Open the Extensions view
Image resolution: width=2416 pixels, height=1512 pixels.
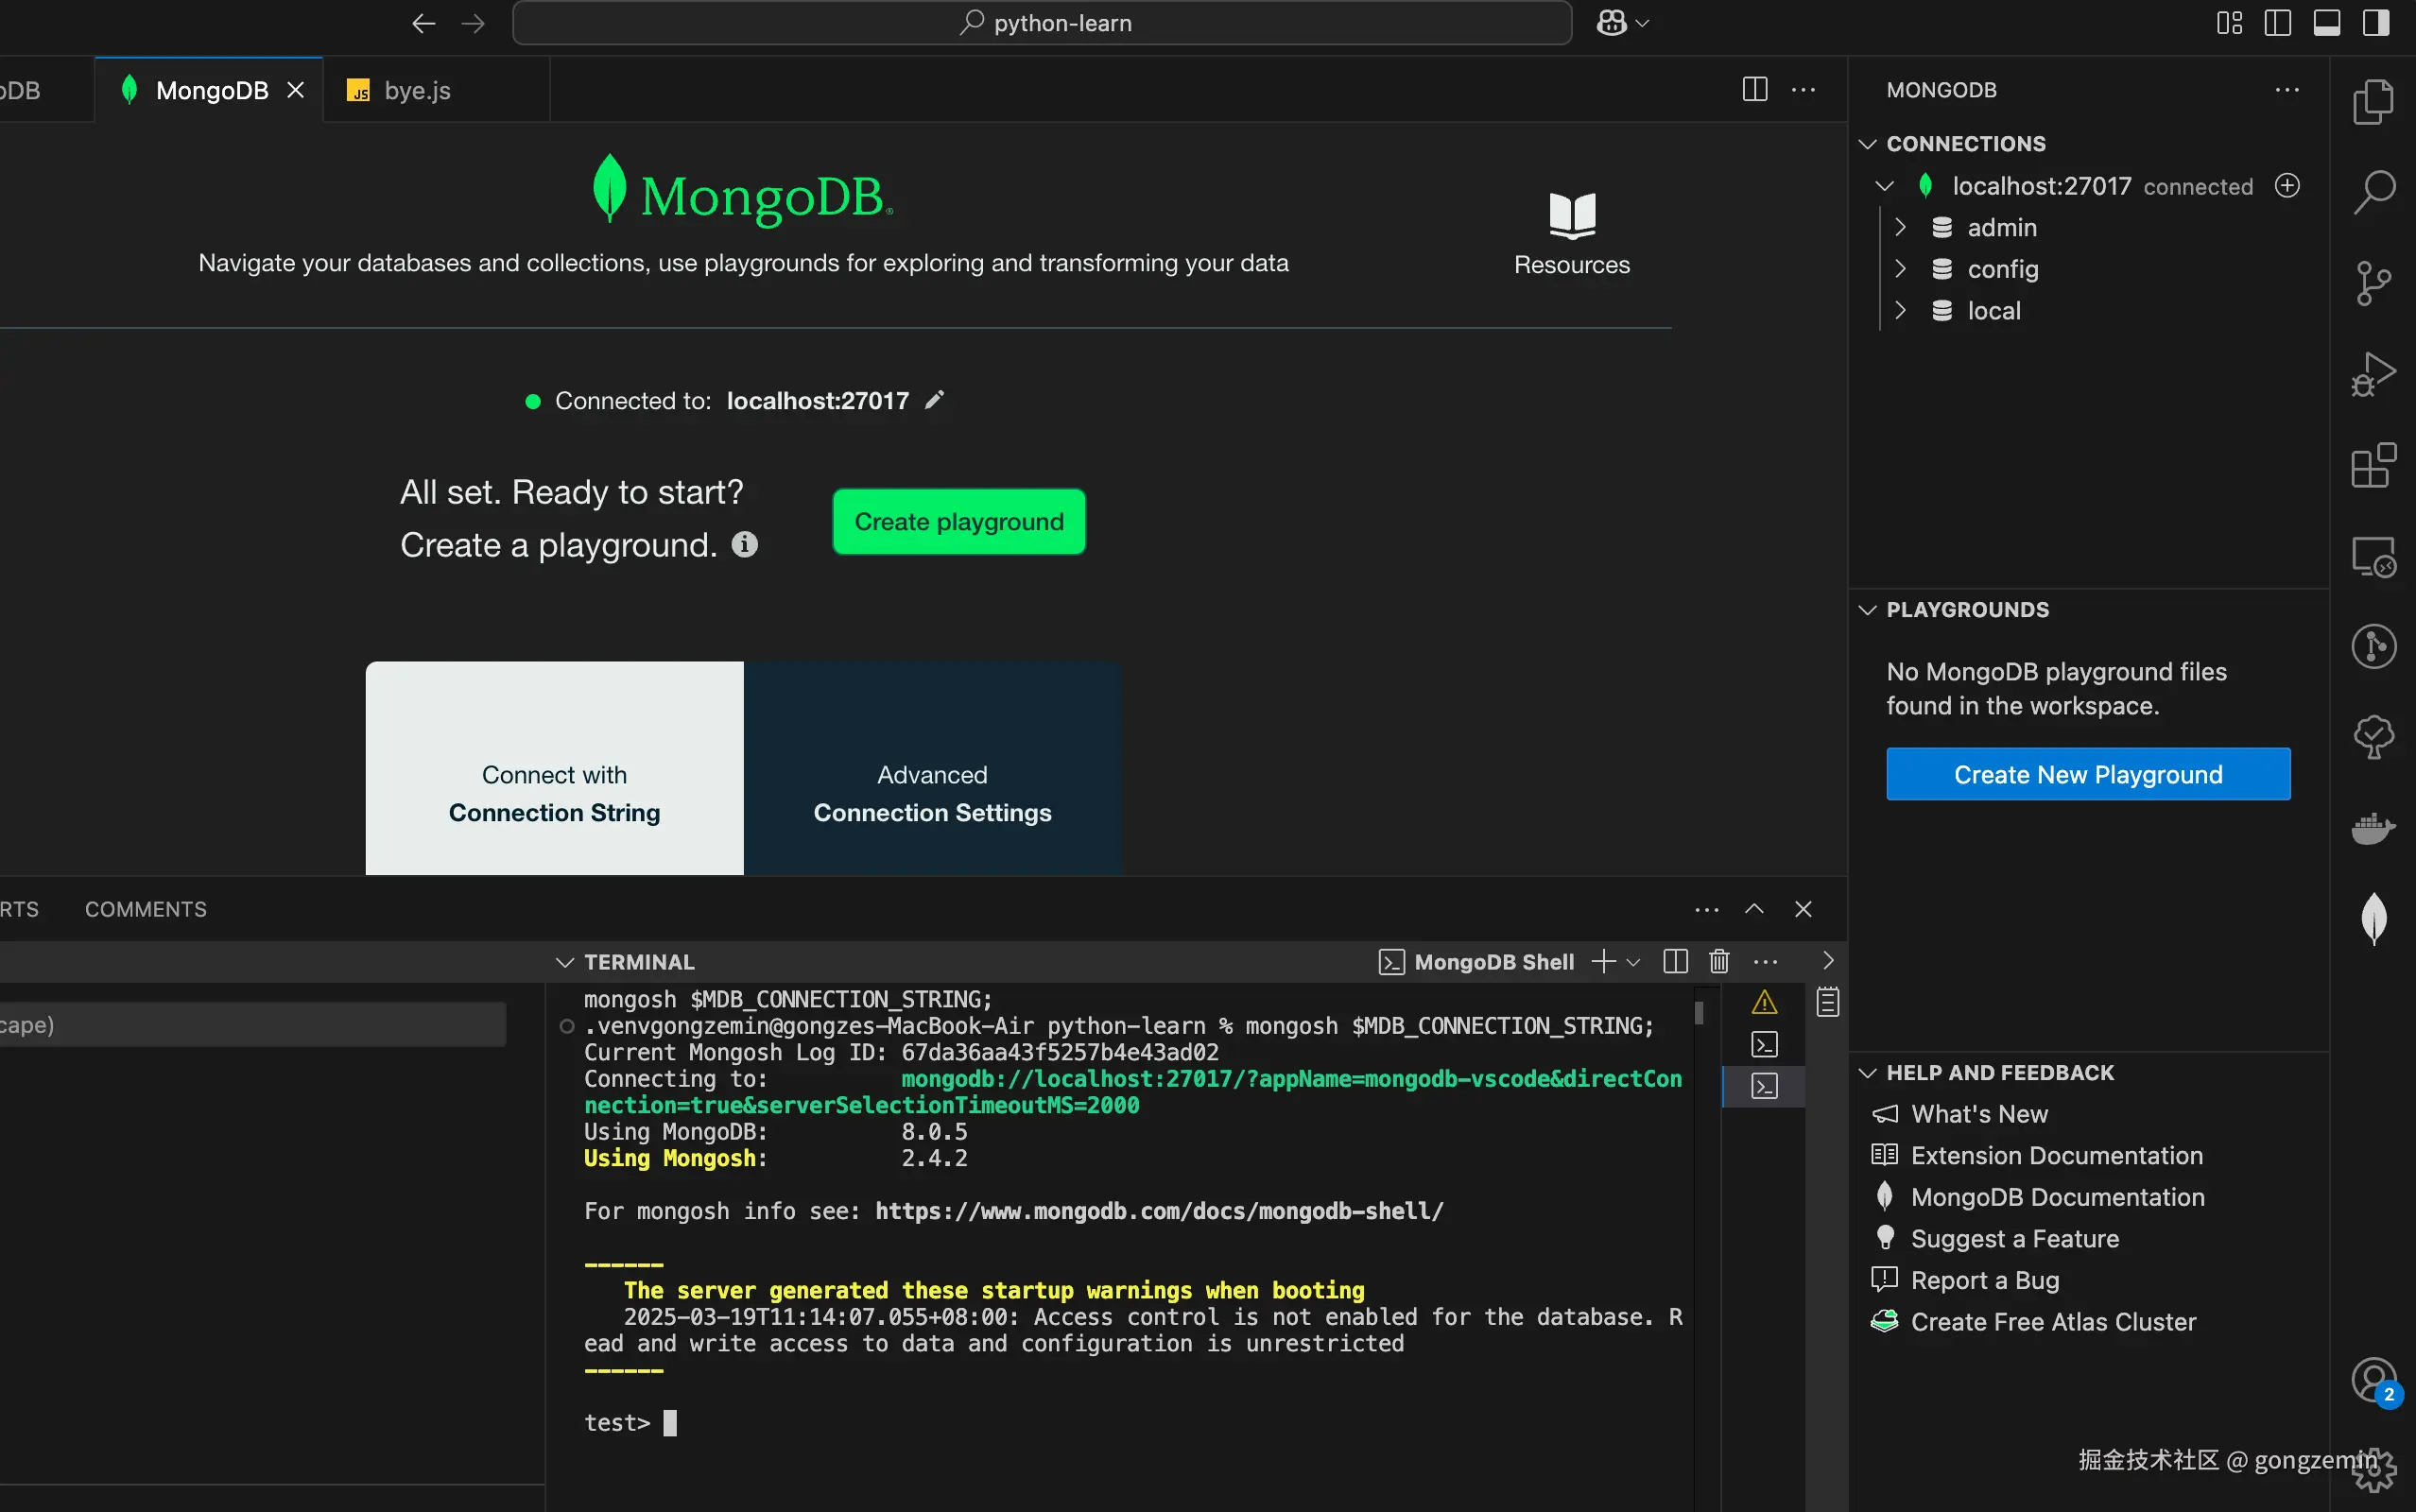click(x=2373, y=465)
